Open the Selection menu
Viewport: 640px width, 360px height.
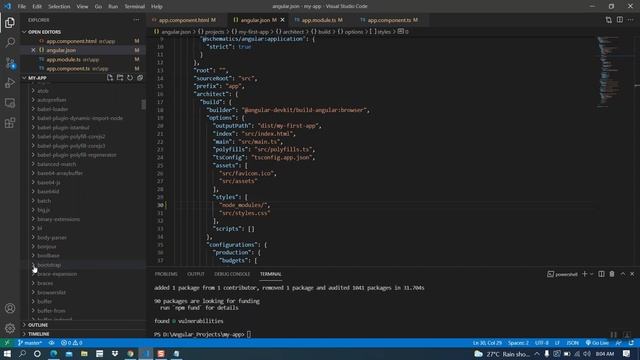(59, 7)
